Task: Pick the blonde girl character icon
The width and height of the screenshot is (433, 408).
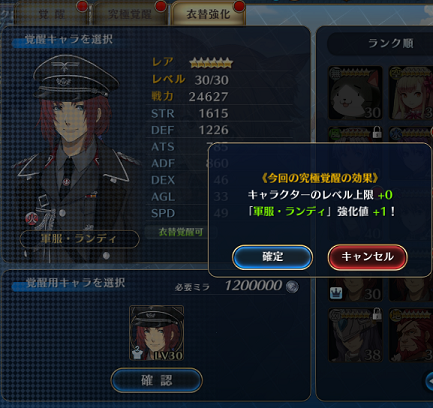Action: (x=411, y=93)
